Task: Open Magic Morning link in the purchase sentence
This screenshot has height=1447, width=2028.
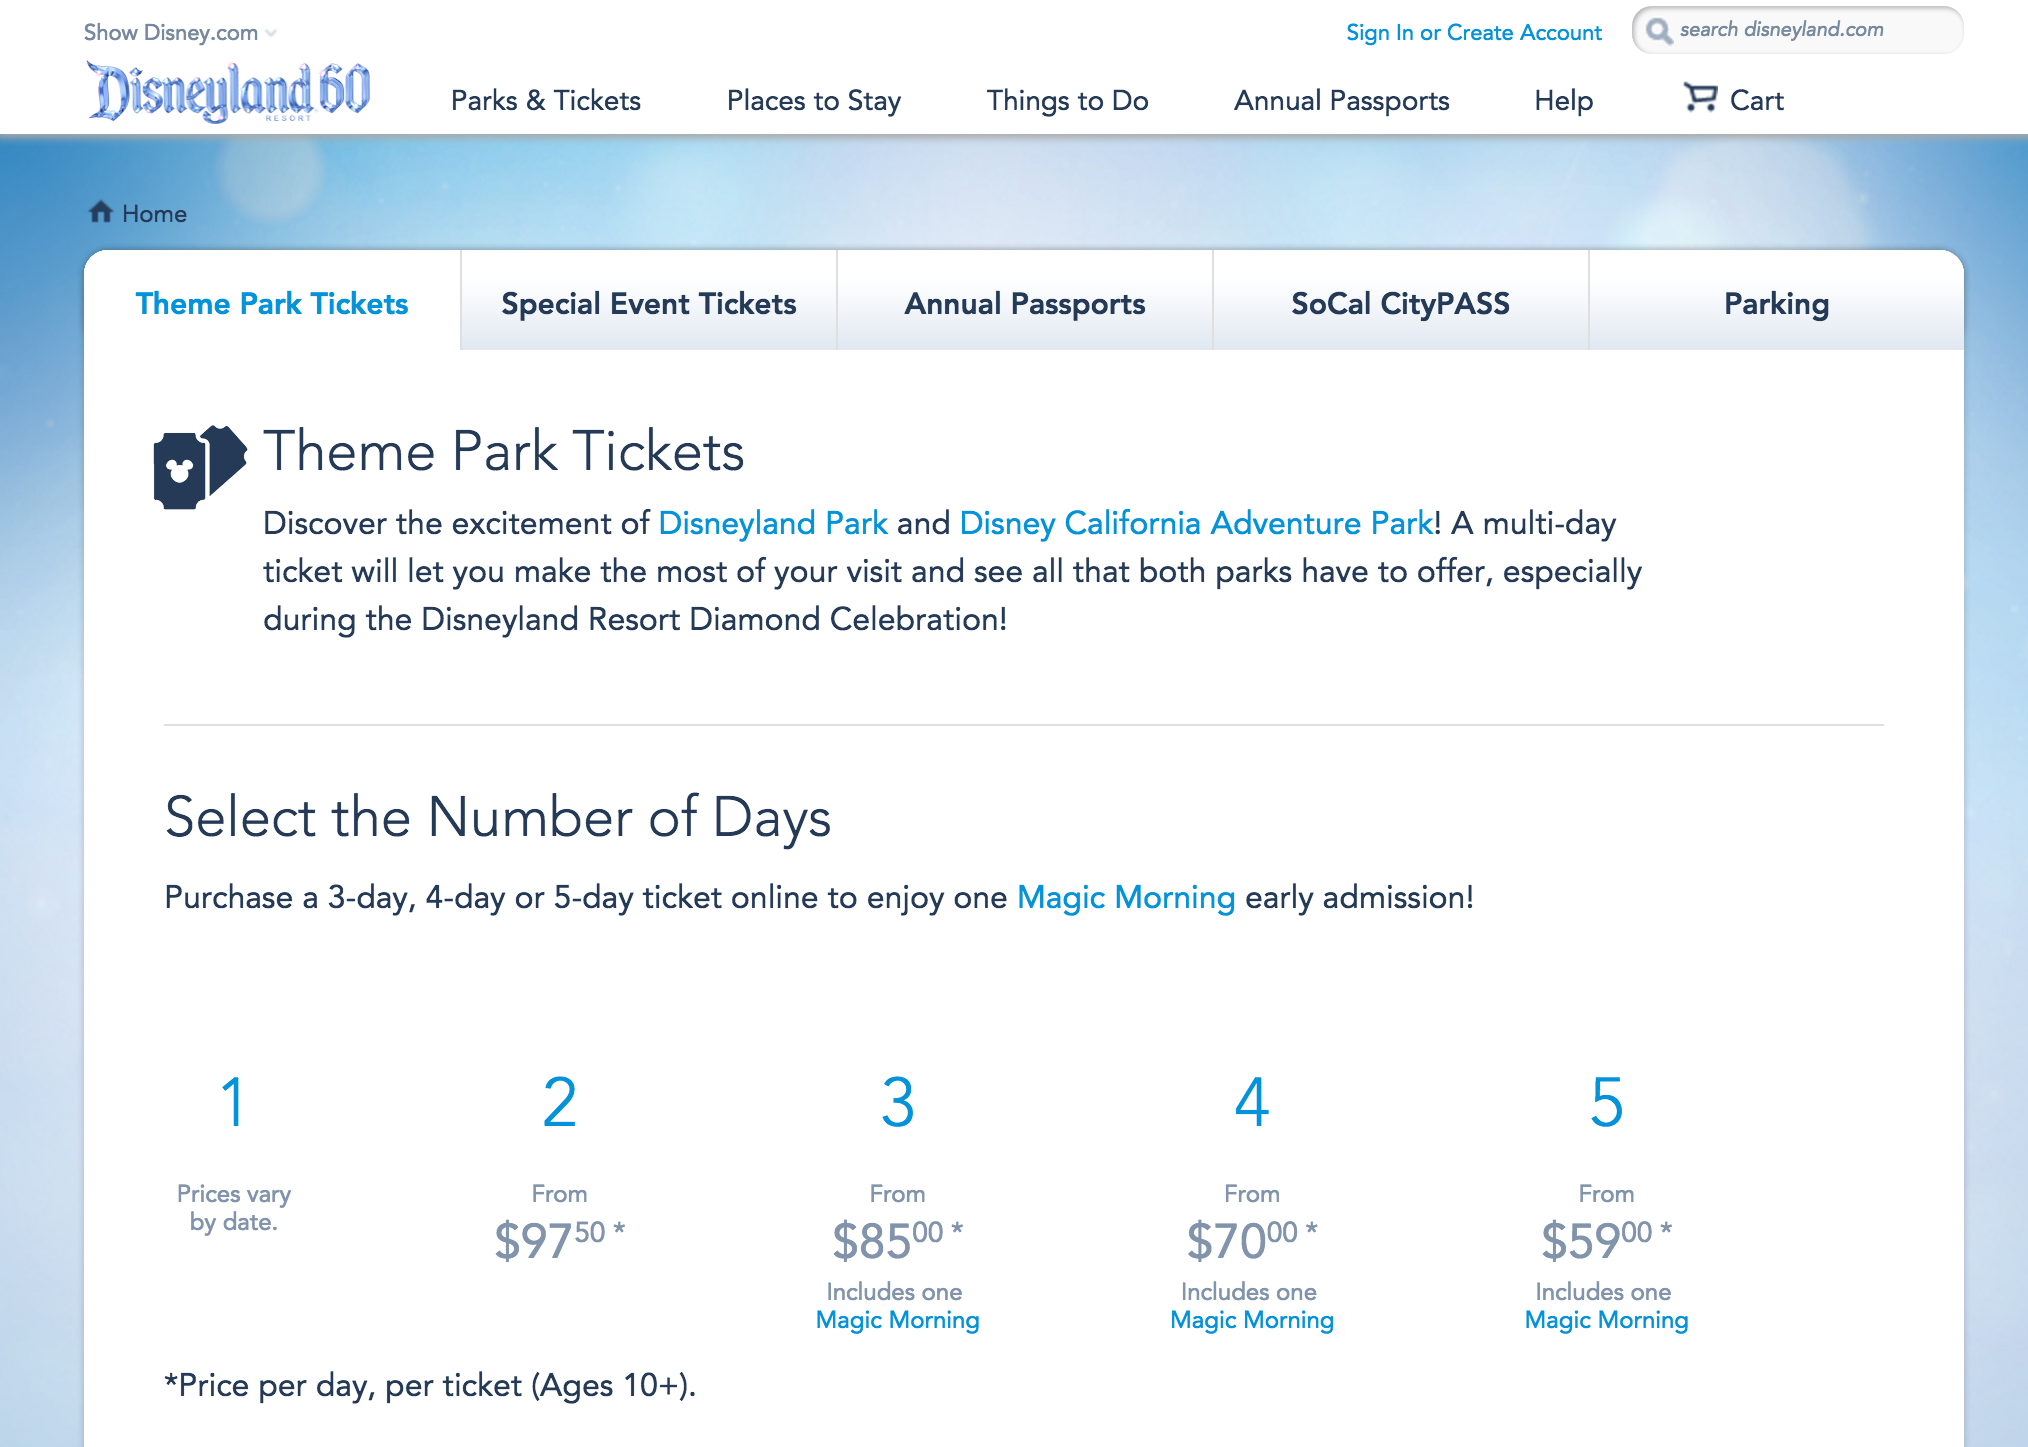Action: (1126, 897)
